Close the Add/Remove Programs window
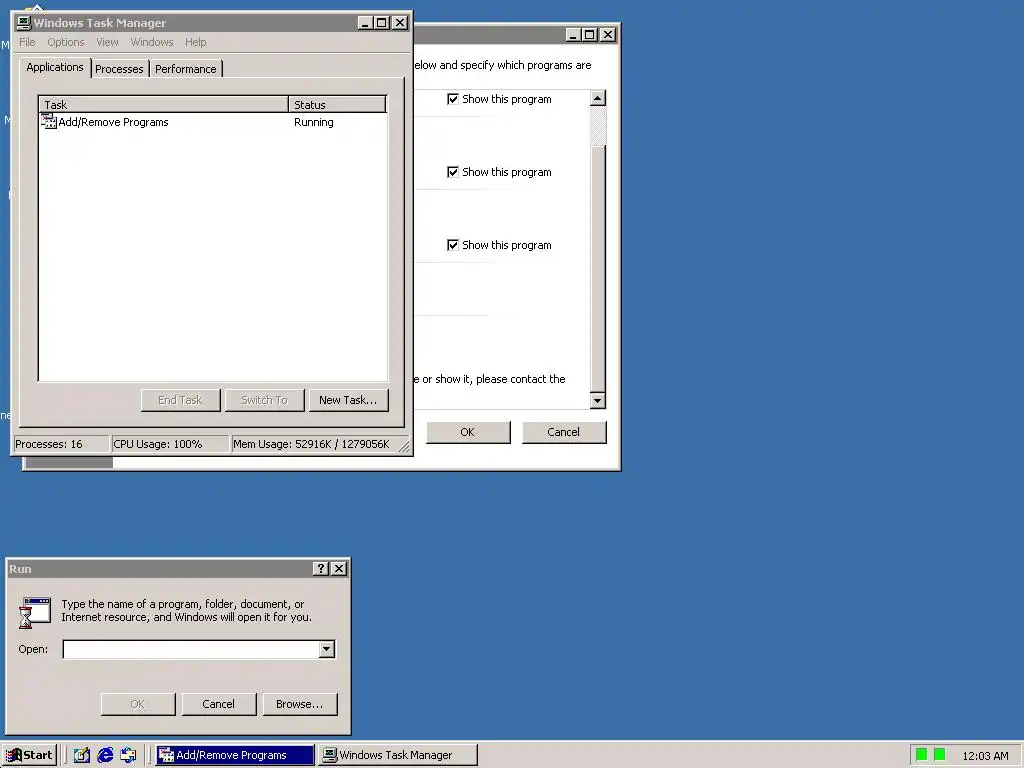This screenshot has height=768, width=1024. [608, 35]
